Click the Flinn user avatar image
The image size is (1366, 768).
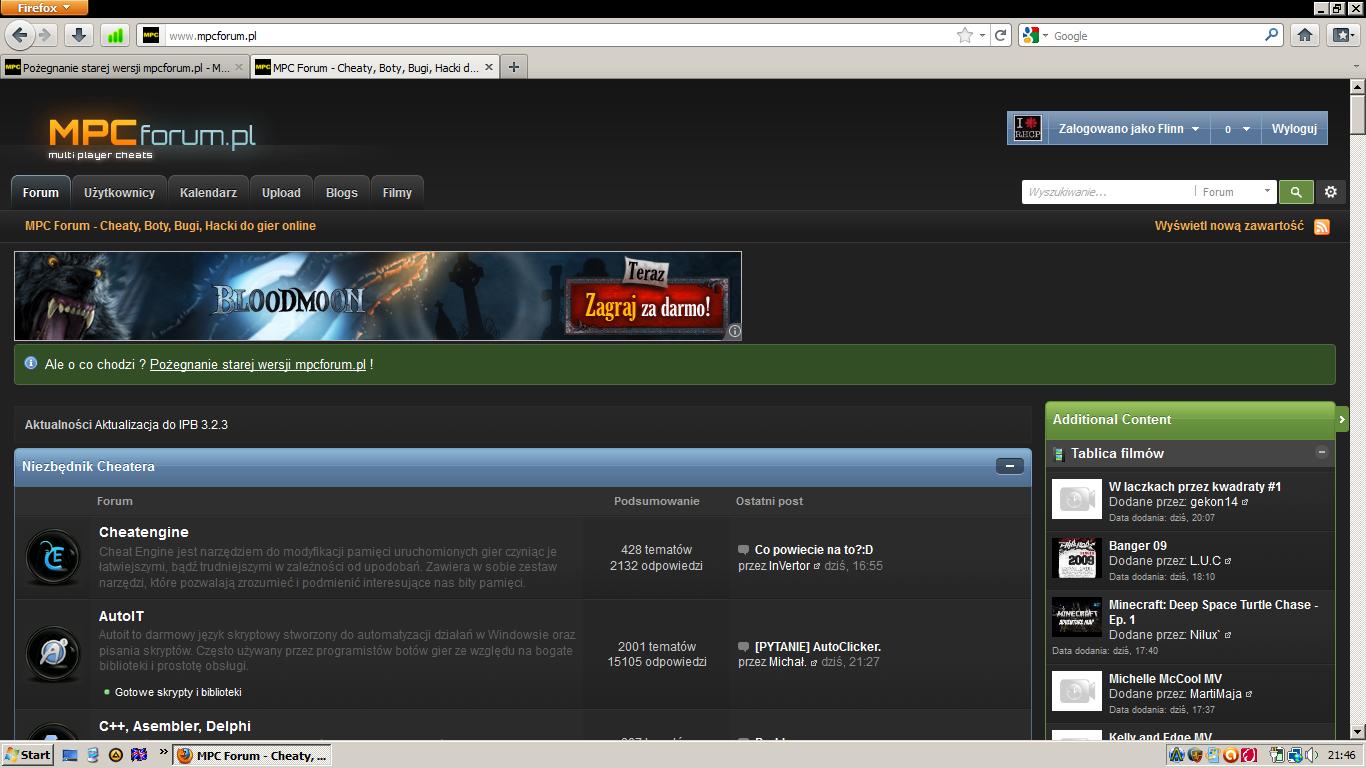point(1028,129)
